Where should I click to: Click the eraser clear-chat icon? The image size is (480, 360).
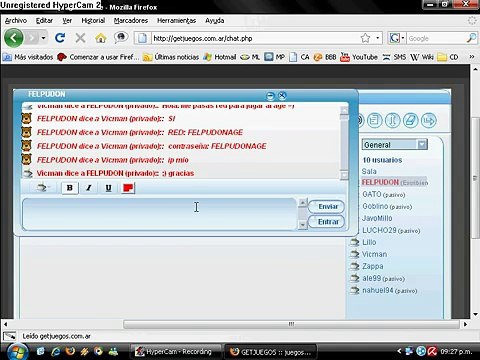(411, 120)
